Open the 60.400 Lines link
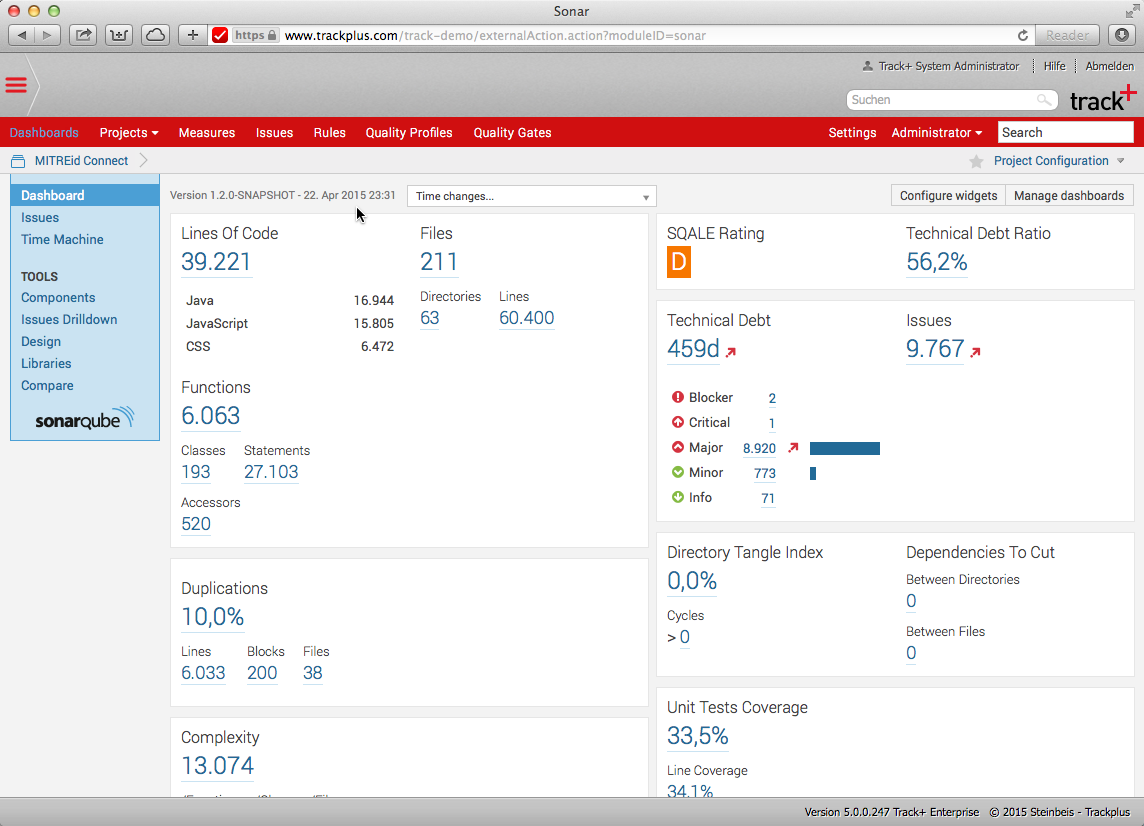 [x=526, y=317]
